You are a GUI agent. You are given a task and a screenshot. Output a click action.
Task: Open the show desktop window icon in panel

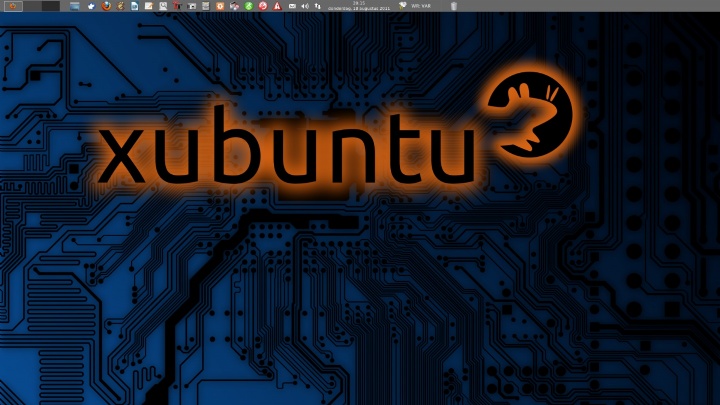coord(74,6)
